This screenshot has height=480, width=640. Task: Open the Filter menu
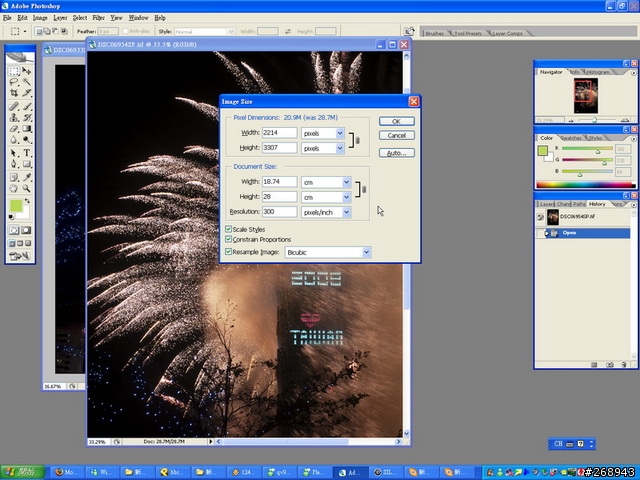tap(98, 18)
